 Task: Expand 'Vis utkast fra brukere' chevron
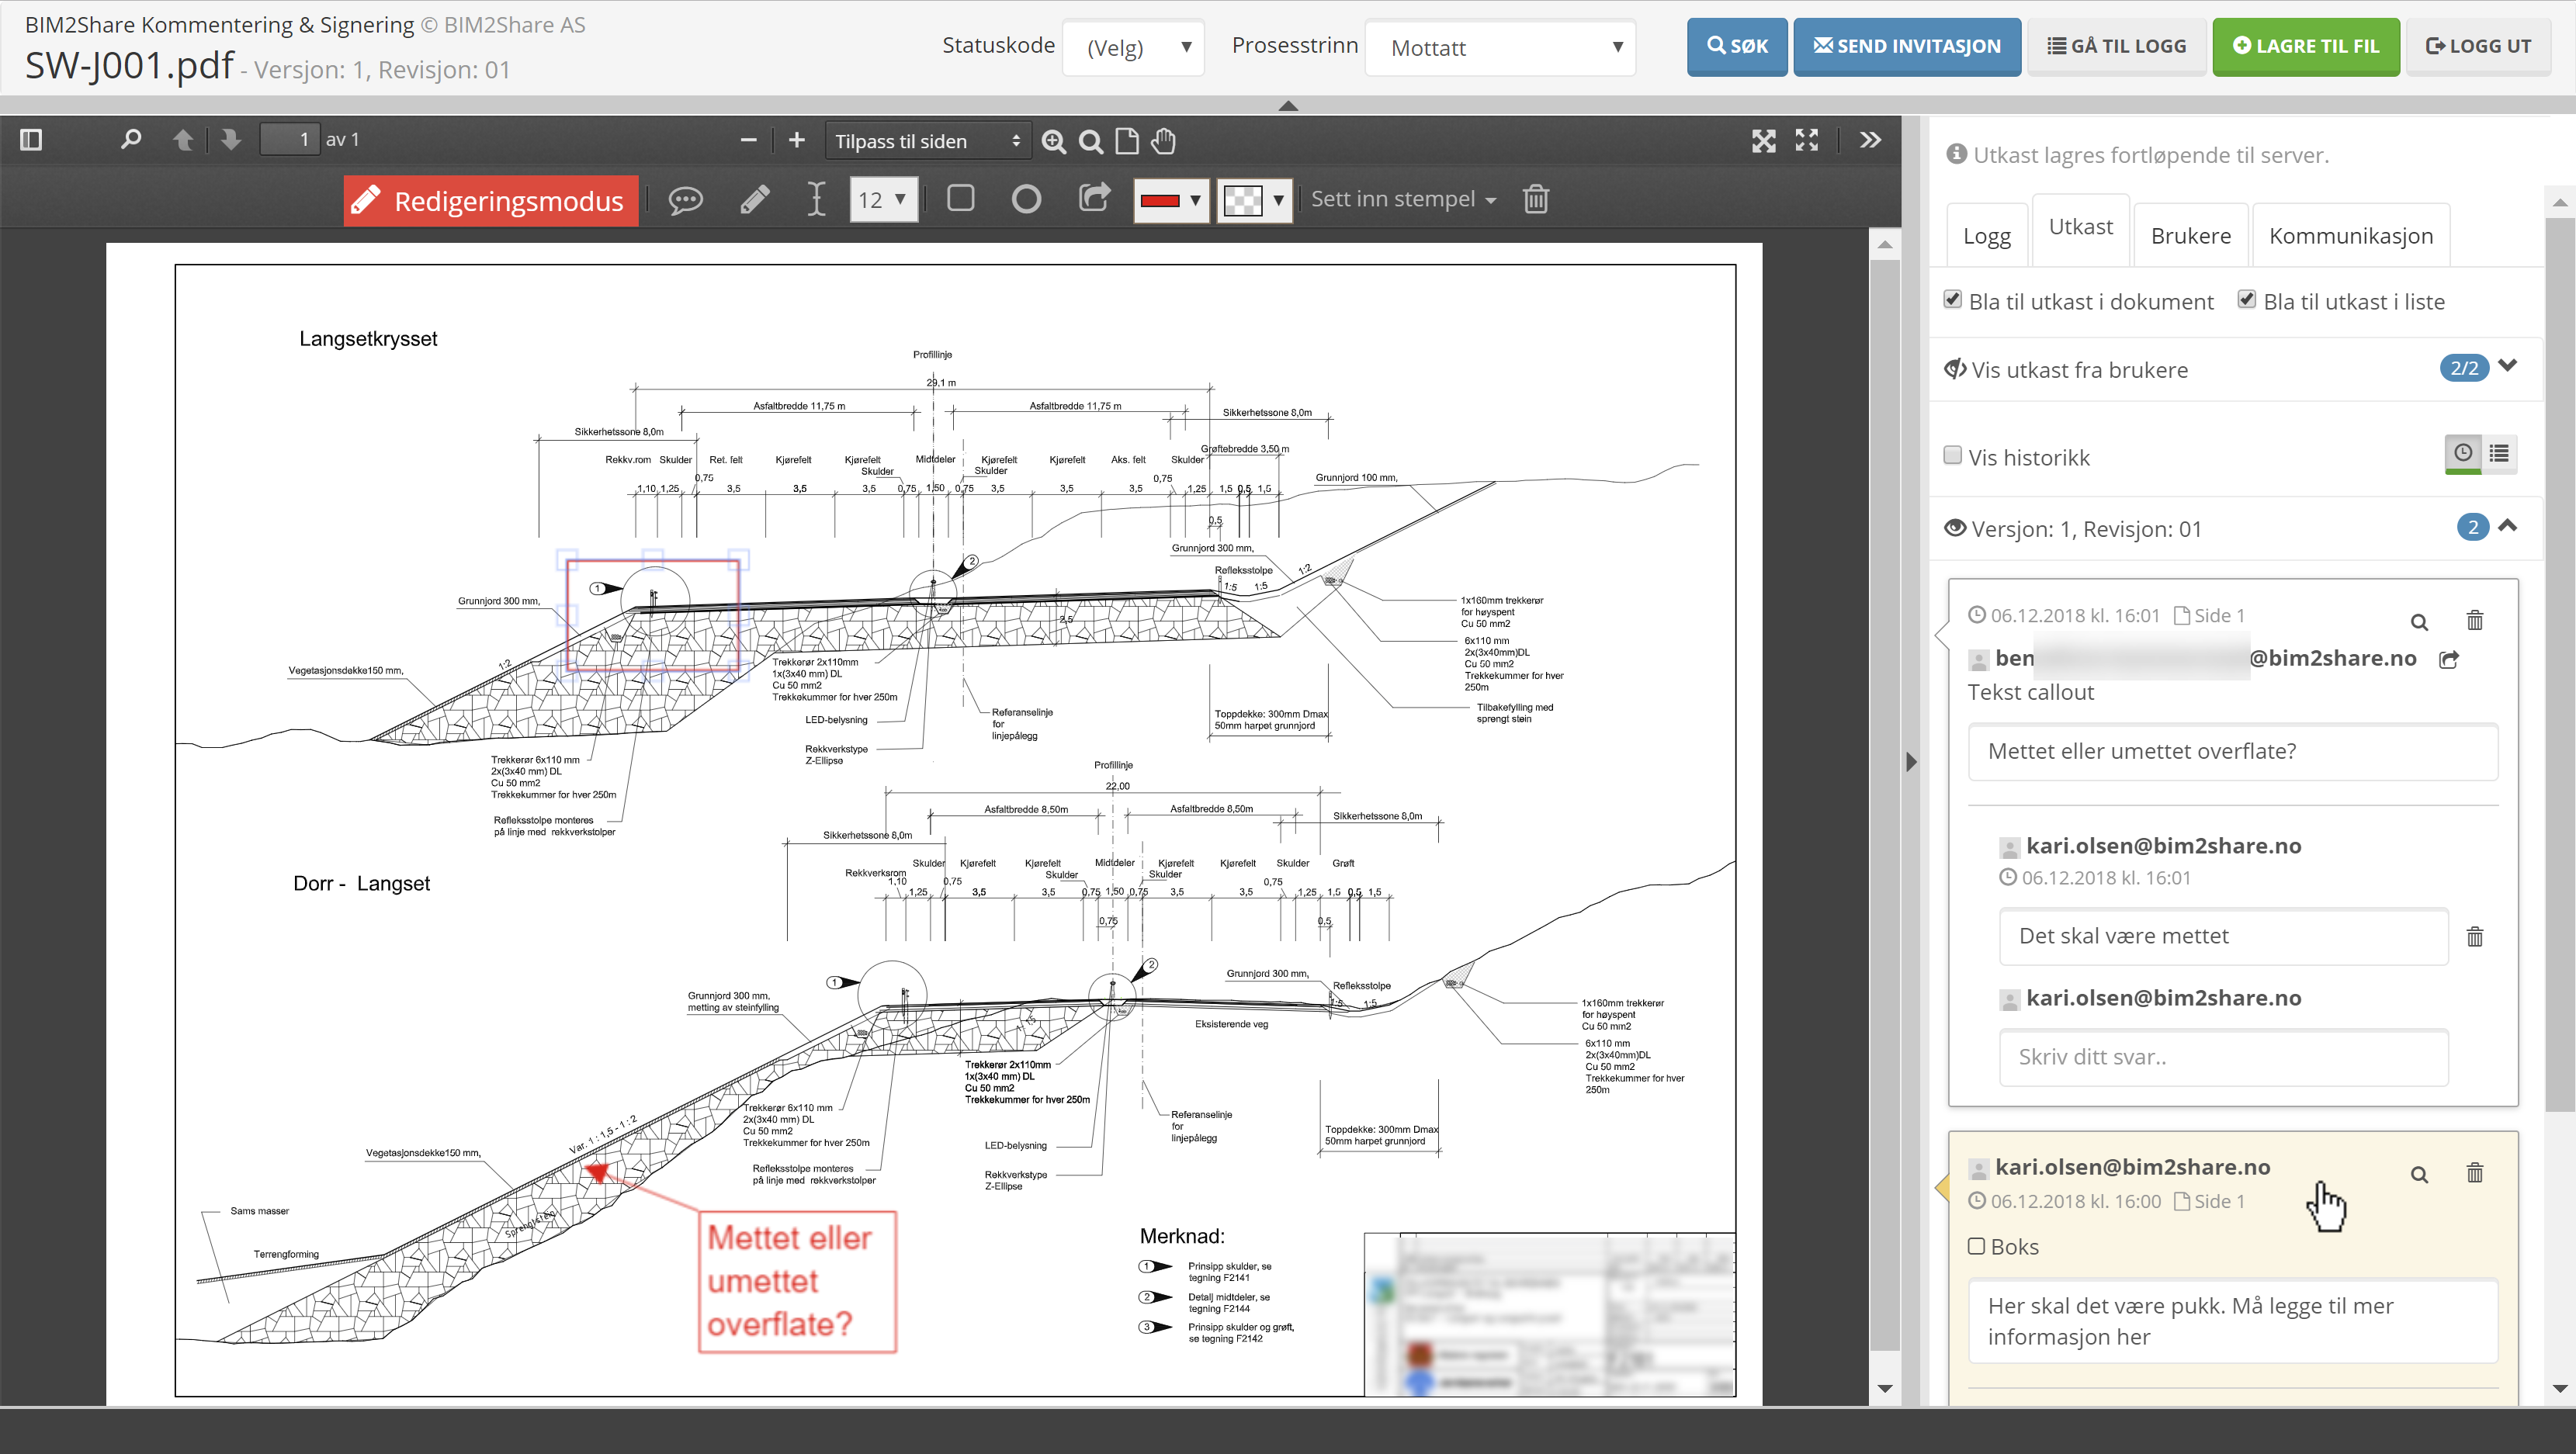2508,366
